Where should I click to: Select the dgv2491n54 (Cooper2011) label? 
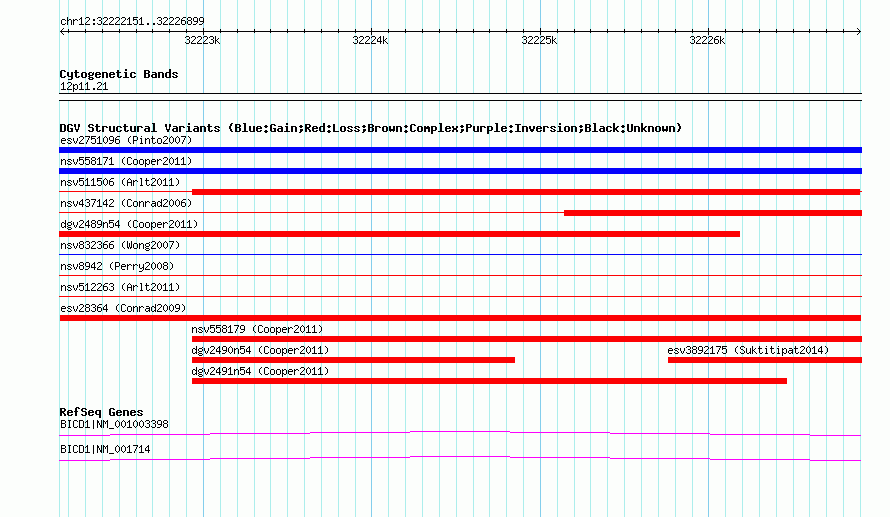coord(260,371)
